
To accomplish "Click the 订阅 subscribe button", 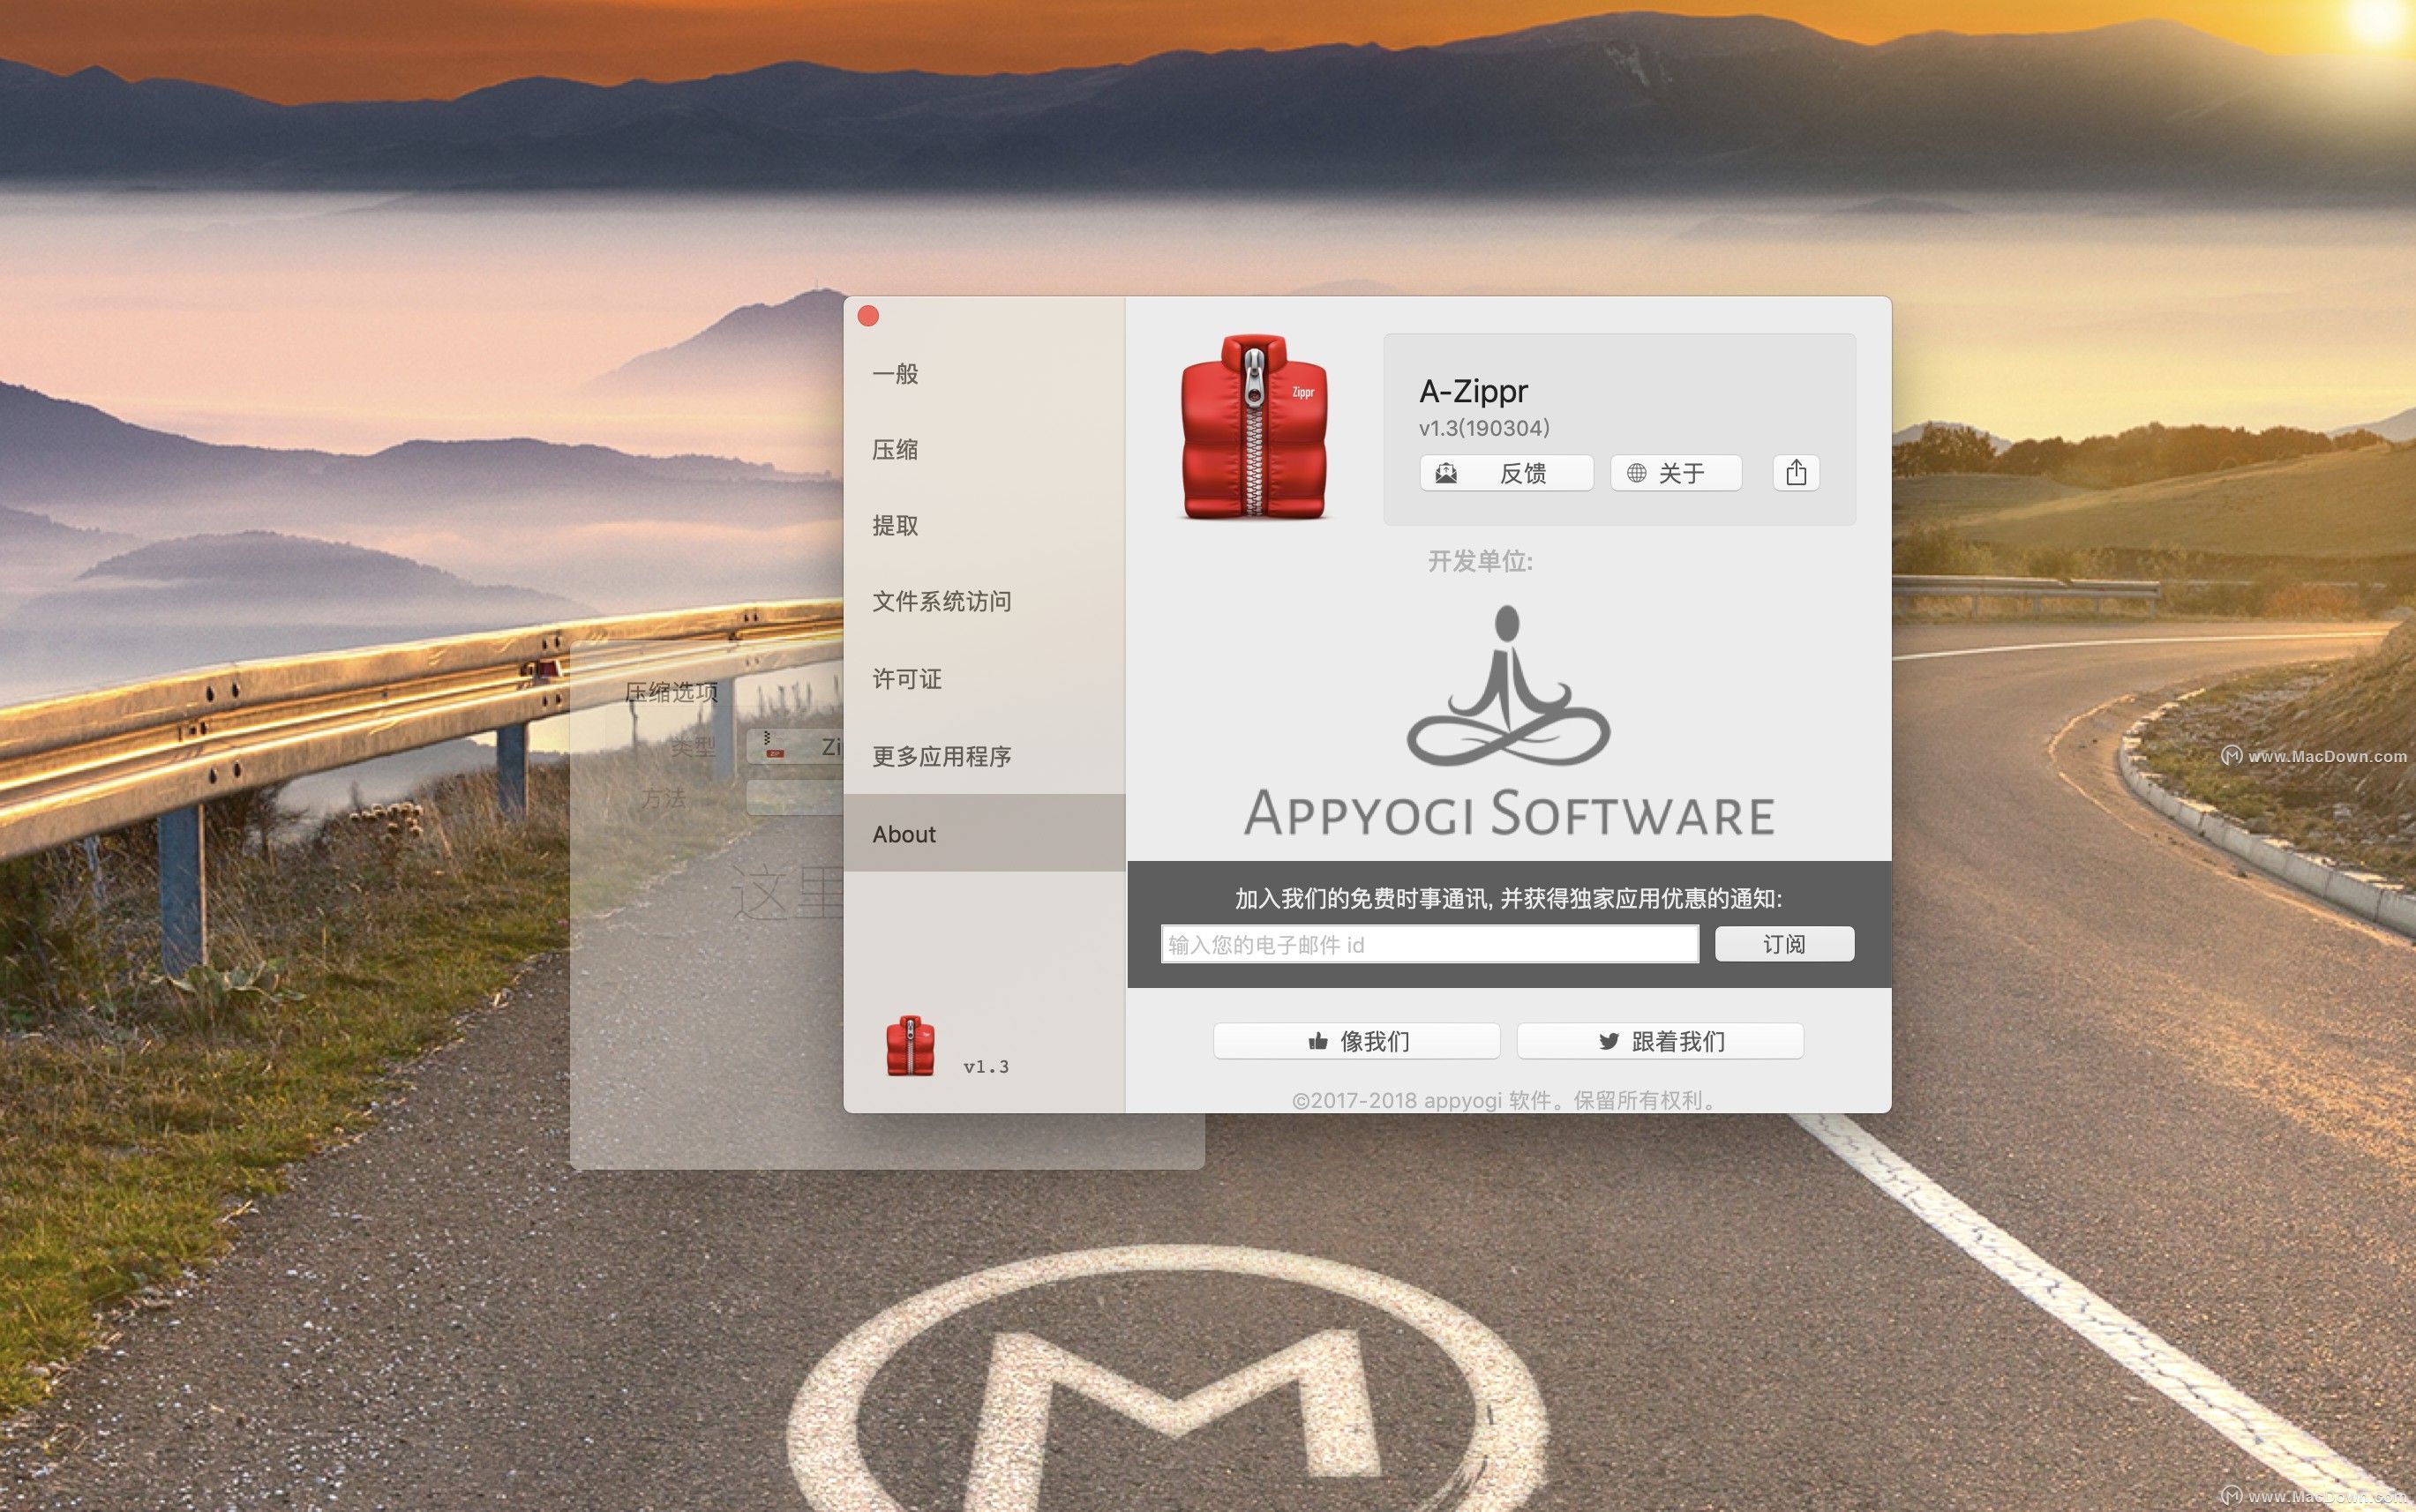I will coord(1784,944).
